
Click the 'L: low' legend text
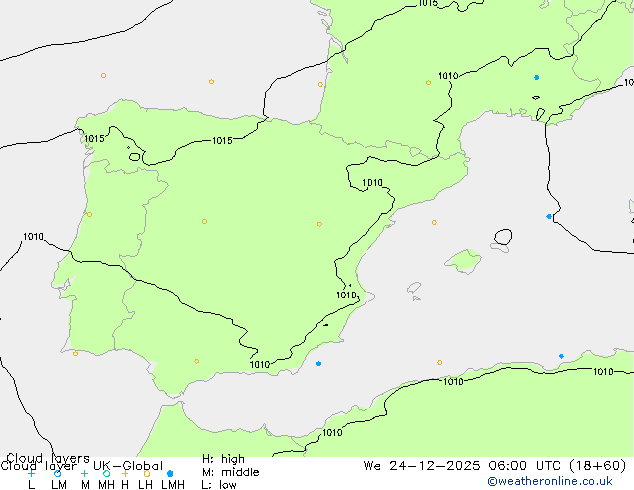pyautogui.click(x=219, y=485)
